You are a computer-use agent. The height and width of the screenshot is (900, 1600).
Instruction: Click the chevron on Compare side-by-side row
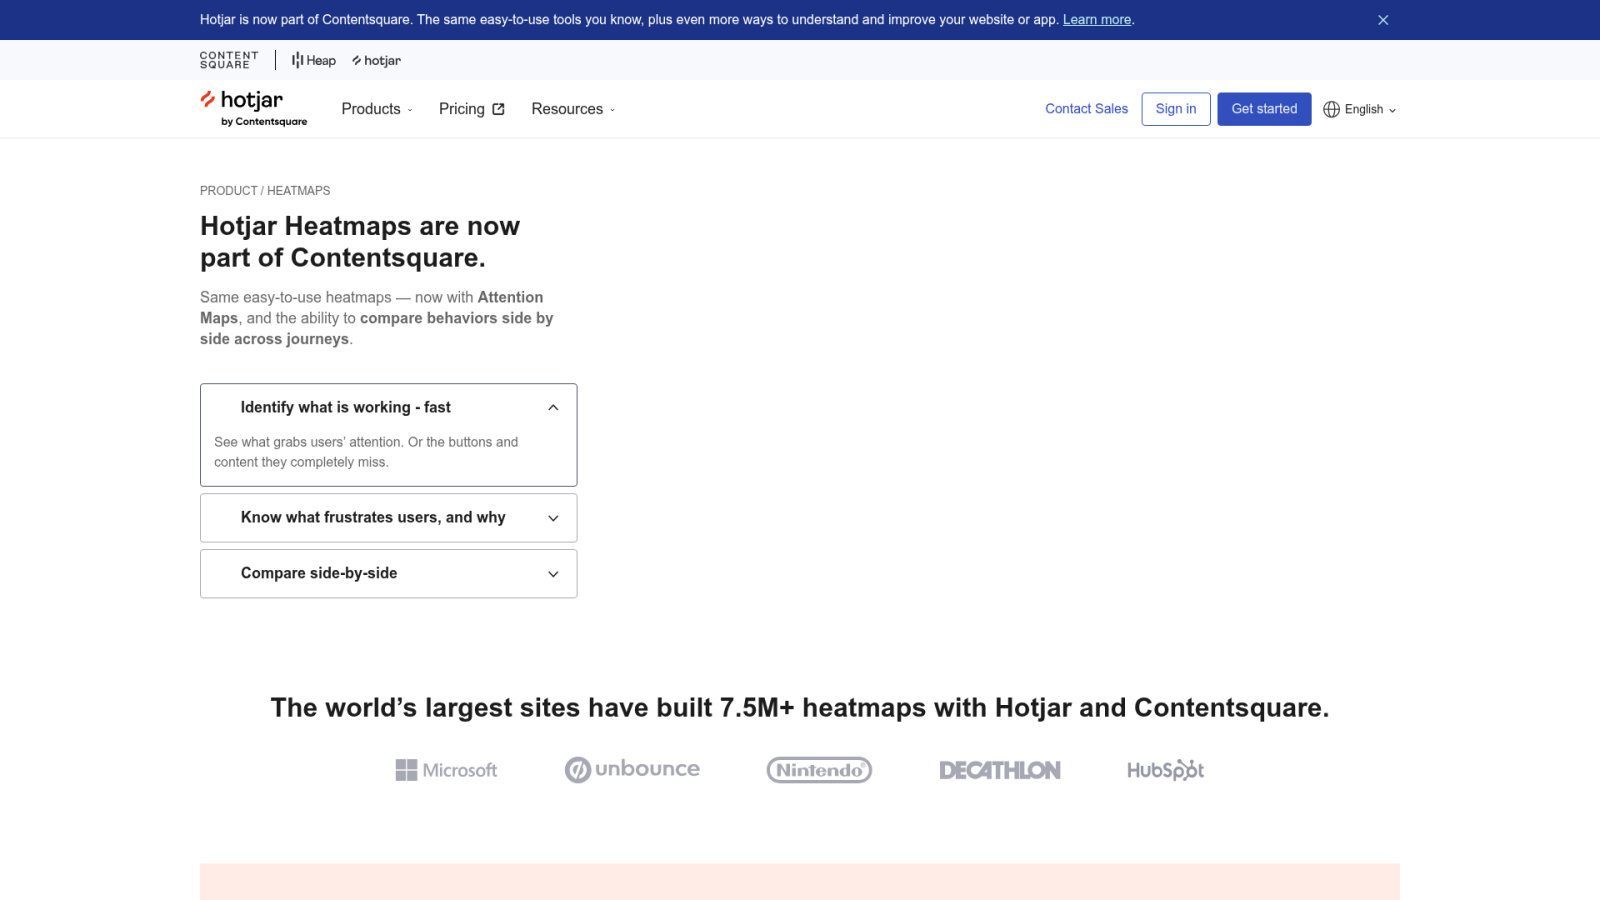(x=553, y=574)
